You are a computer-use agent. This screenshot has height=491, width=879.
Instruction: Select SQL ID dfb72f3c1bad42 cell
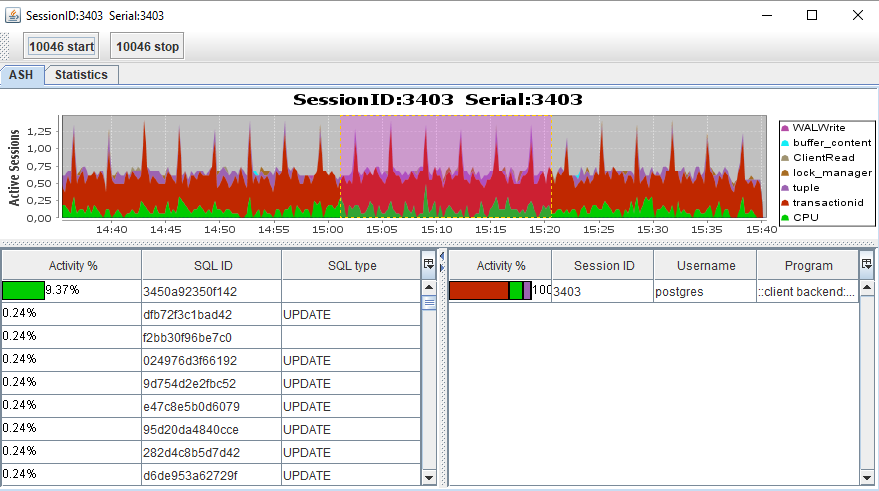(211, 314)
